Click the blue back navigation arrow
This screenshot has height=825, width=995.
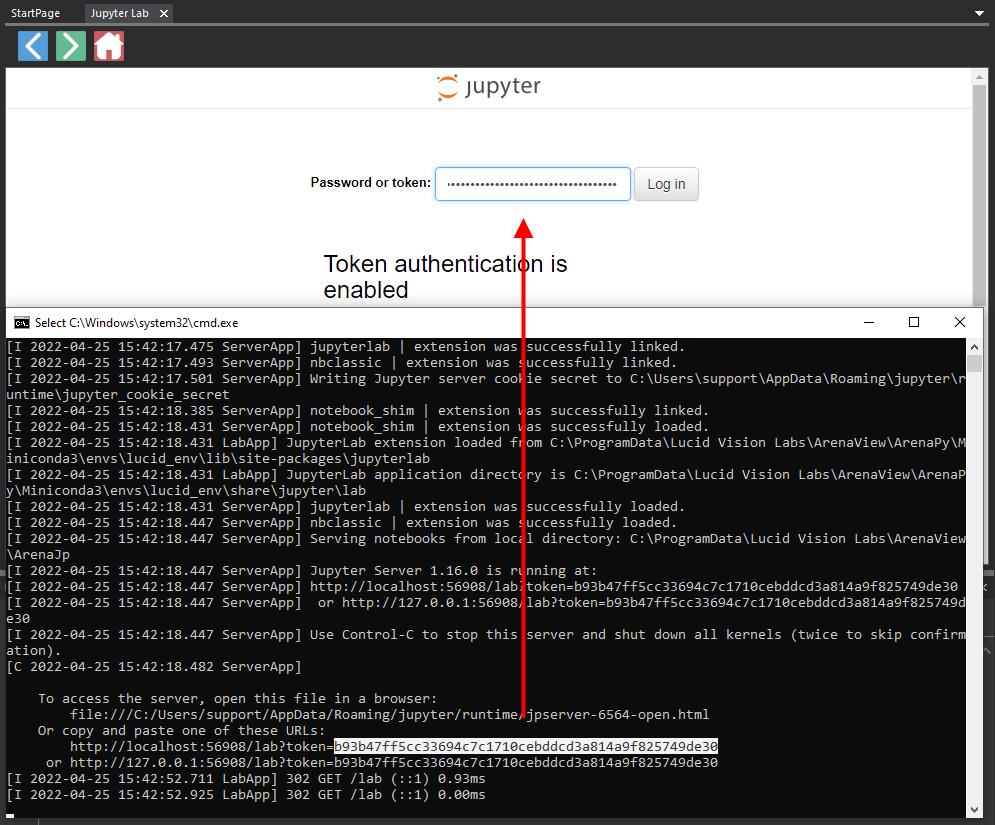tap(33, 46)
